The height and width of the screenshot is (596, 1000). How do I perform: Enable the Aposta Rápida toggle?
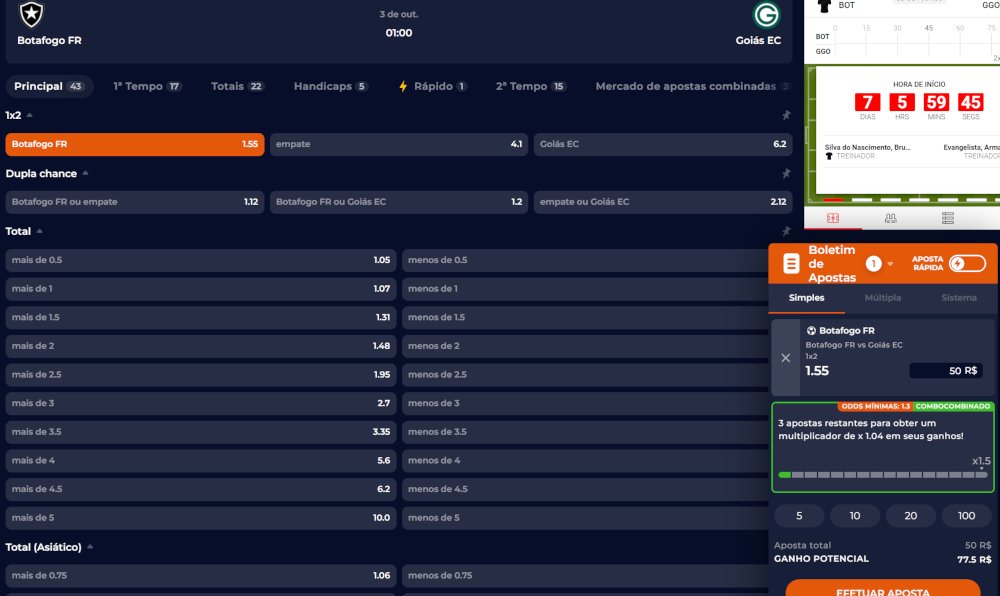click(x=967, y=264)
